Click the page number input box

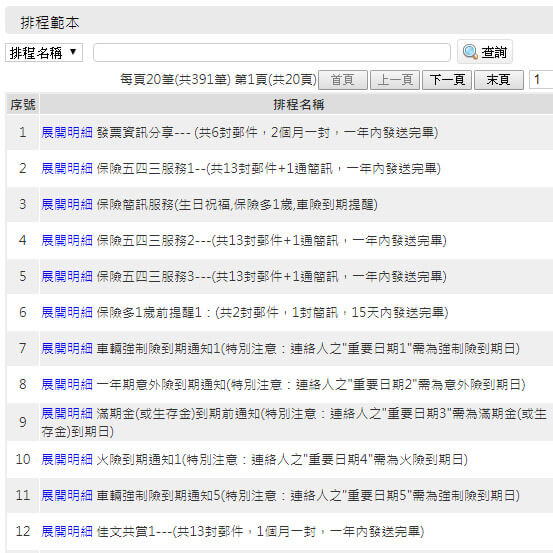point(541,80)
